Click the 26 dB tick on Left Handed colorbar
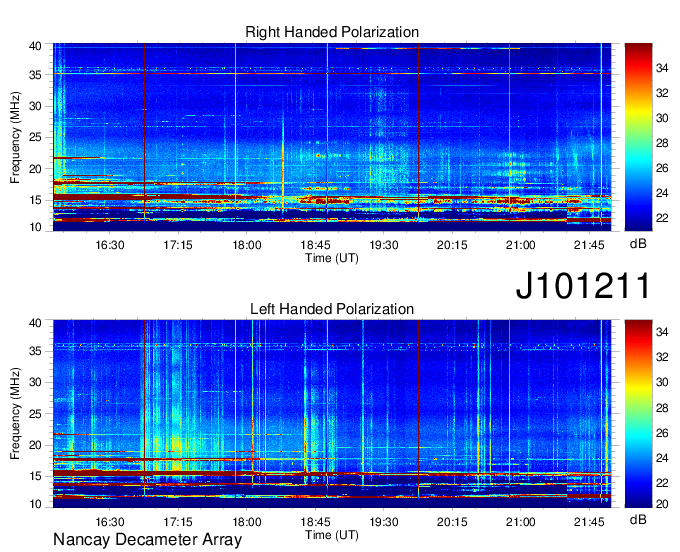 point(662,433)
